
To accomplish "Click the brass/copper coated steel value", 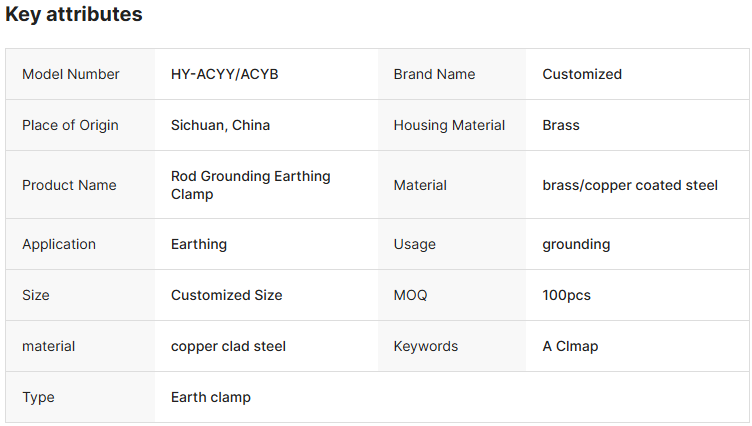I will tap(630, 185).
